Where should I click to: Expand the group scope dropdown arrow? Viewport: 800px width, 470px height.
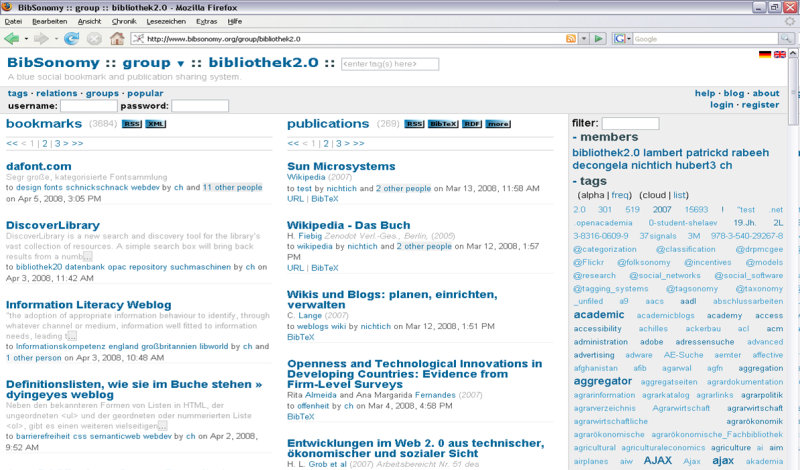(180, 64)
